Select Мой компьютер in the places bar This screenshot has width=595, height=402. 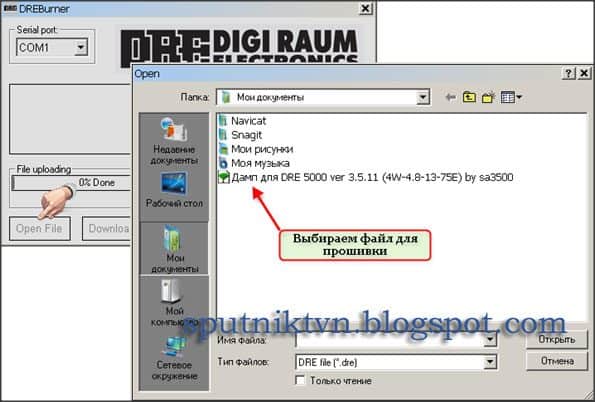pyautogui.click(x=174, y=302)
